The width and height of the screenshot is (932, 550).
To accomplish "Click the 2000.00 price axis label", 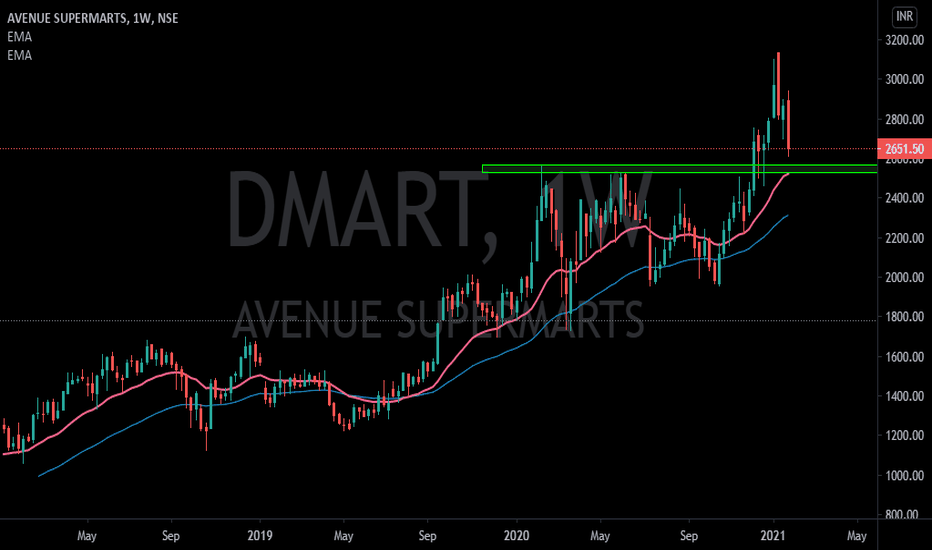I will click(904, 278).
